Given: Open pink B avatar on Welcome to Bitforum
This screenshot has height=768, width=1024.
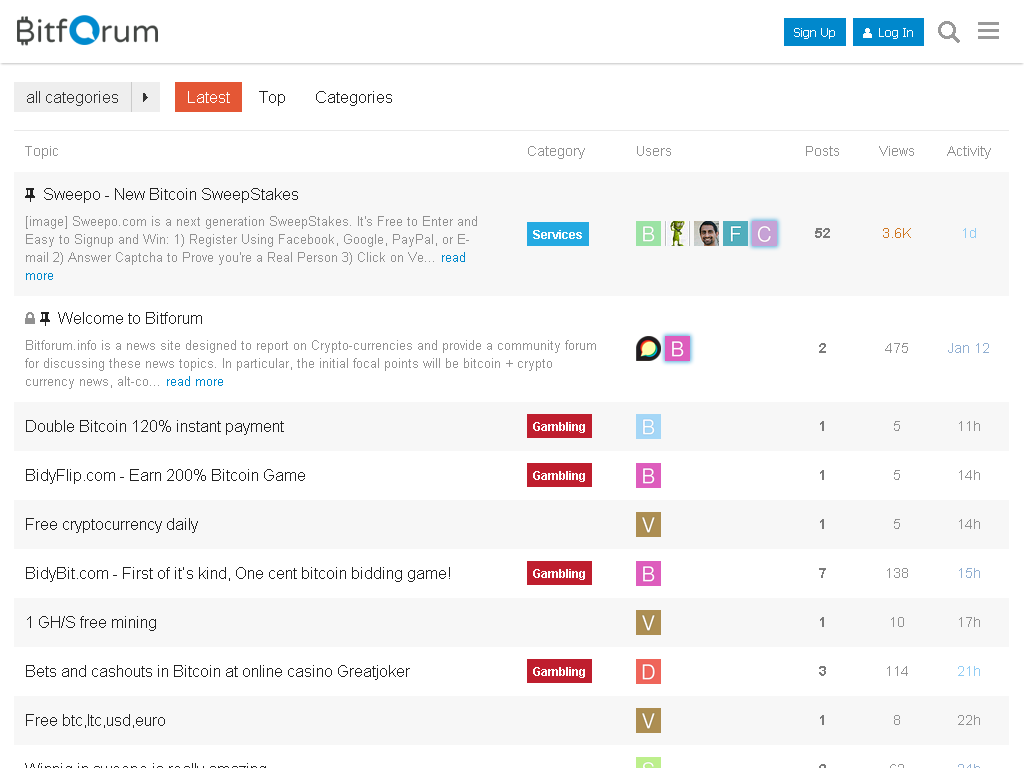Looking at the screenshot, I should point(677,349).
